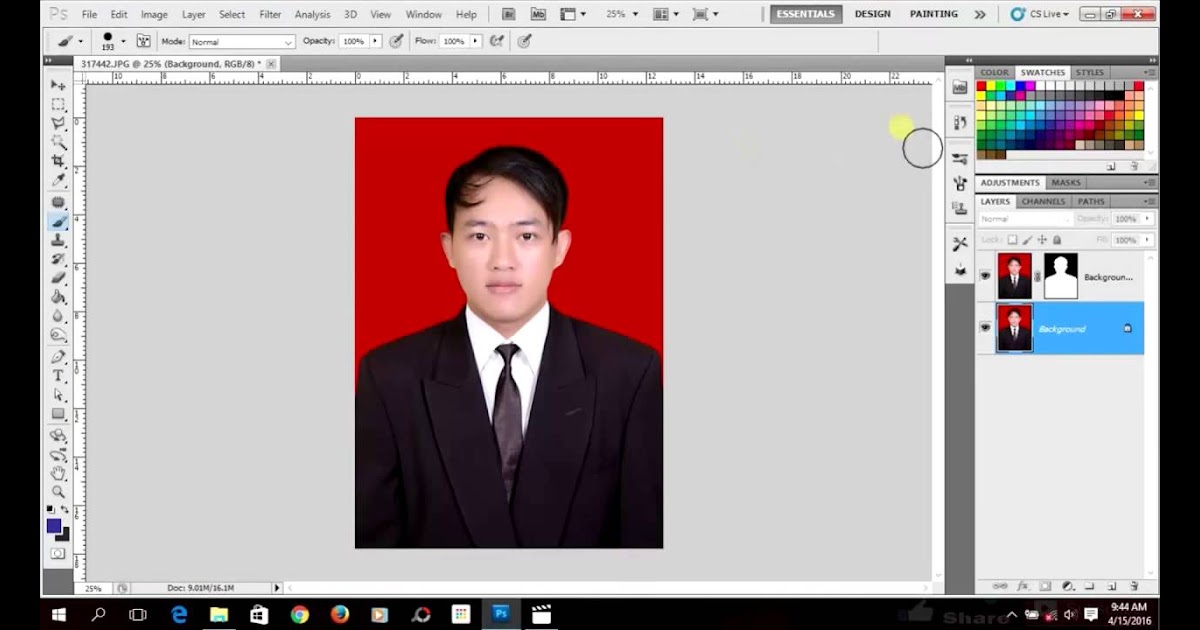Toggle the lock transparent pixels option

[1012, 240]
